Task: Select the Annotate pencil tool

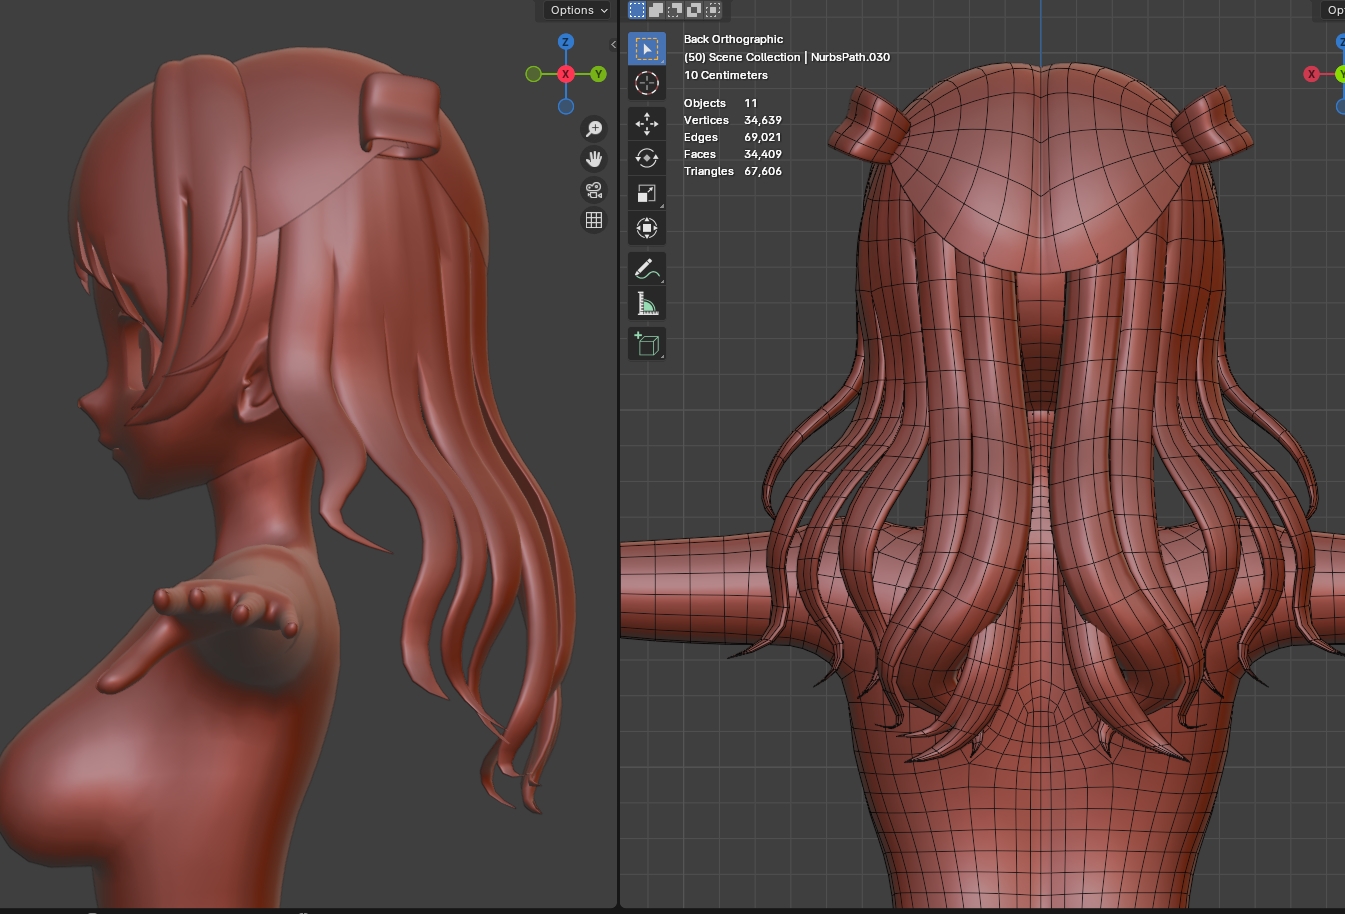Action: 647,269
